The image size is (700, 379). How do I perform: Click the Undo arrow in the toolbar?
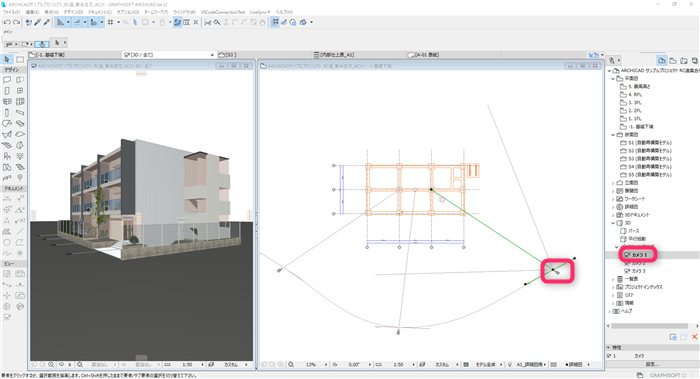pyautogui.click(x=7, y=22)
